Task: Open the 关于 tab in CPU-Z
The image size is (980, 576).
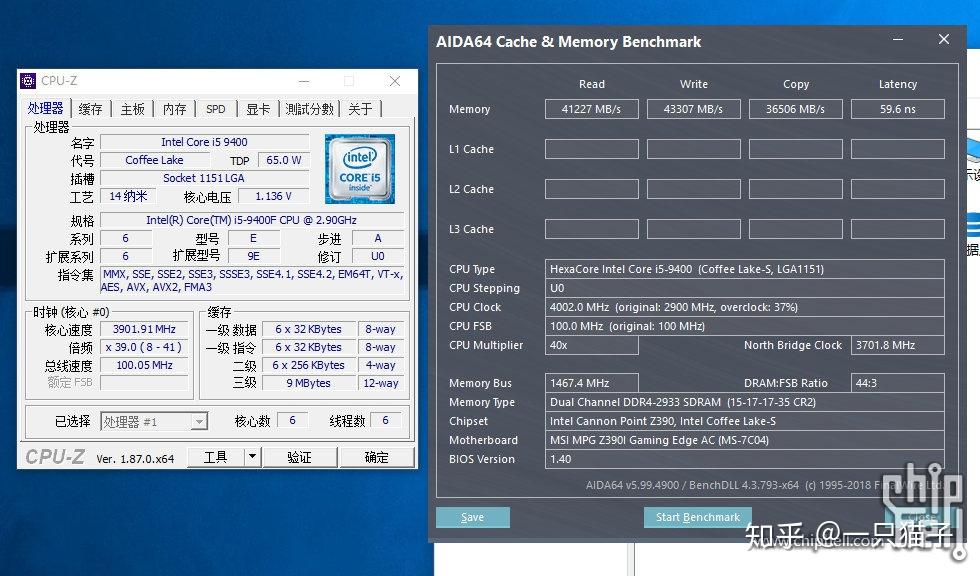Action: [x=360, y=109]
